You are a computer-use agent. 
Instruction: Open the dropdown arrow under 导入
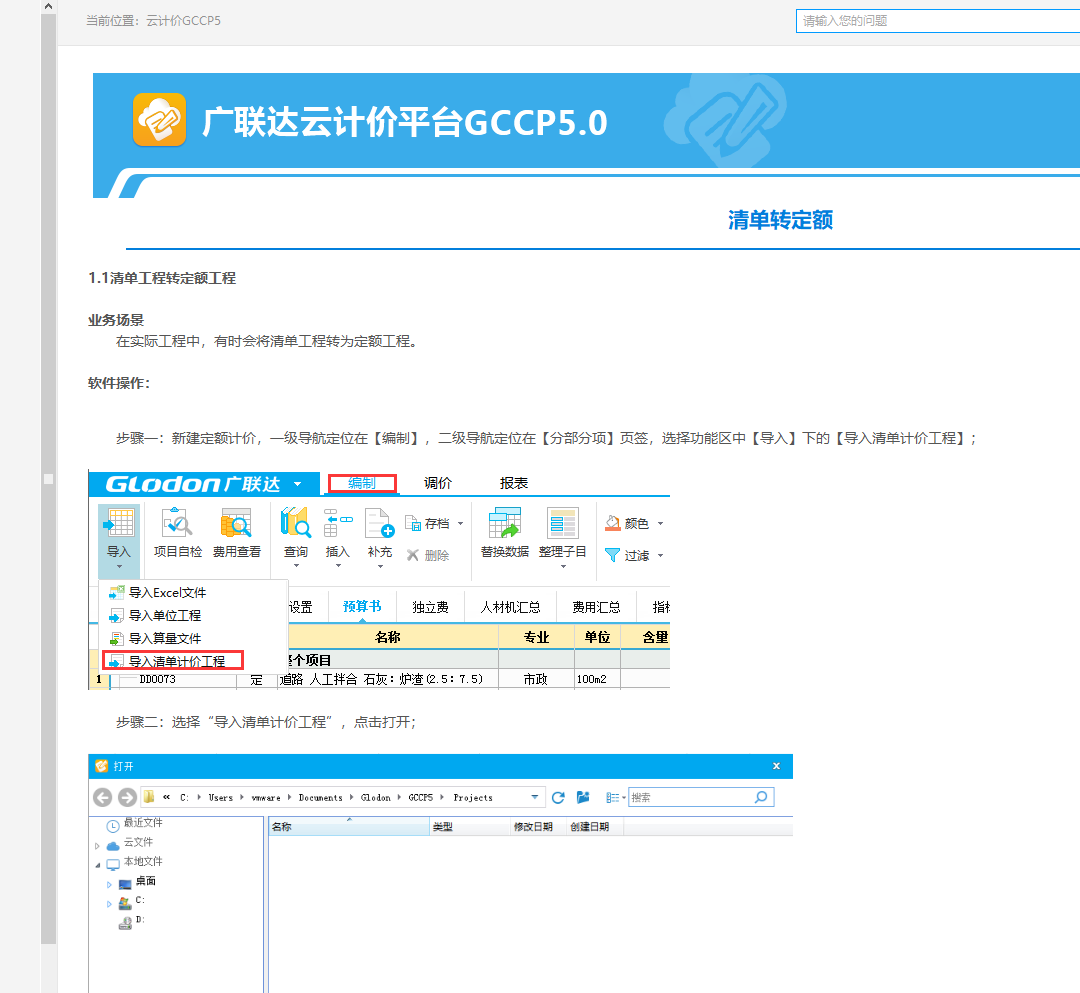click(119, 567)
